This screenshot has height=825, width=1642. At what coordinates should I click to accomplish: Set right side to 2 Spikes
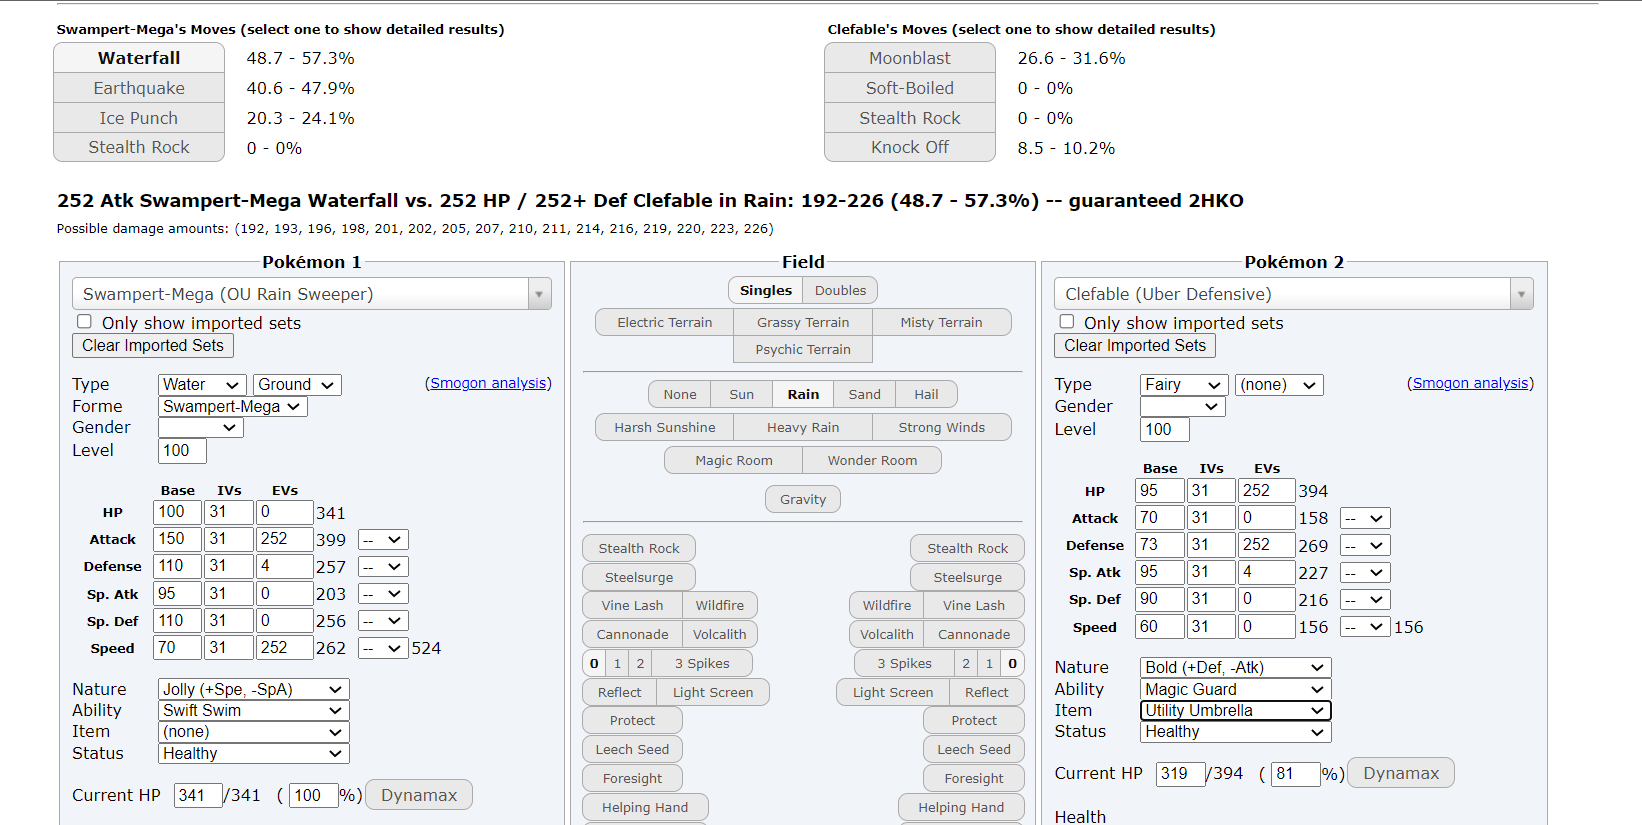tap(966, 663)
